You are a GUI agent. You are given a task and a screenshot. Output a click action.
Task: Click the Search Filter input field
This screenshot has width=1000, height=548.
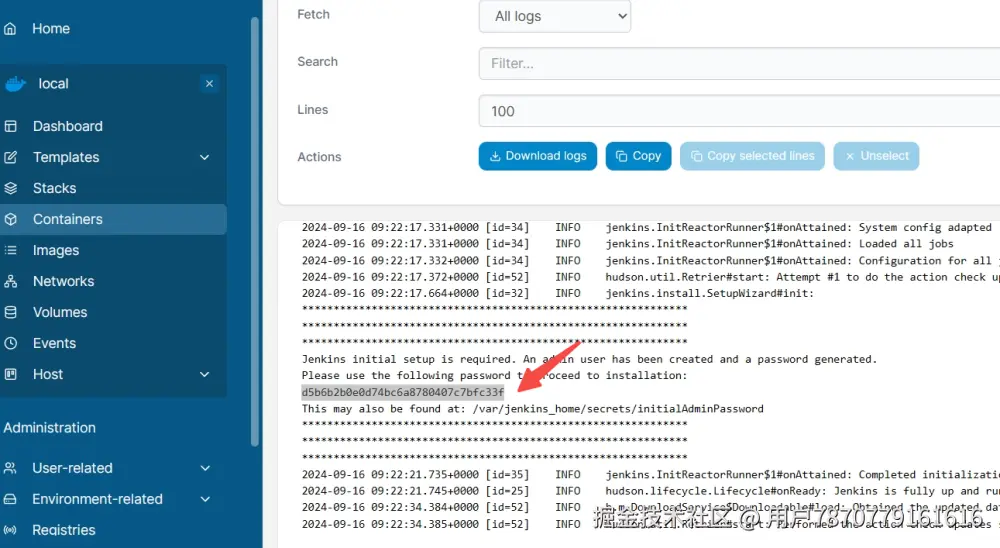coord(739,63)
